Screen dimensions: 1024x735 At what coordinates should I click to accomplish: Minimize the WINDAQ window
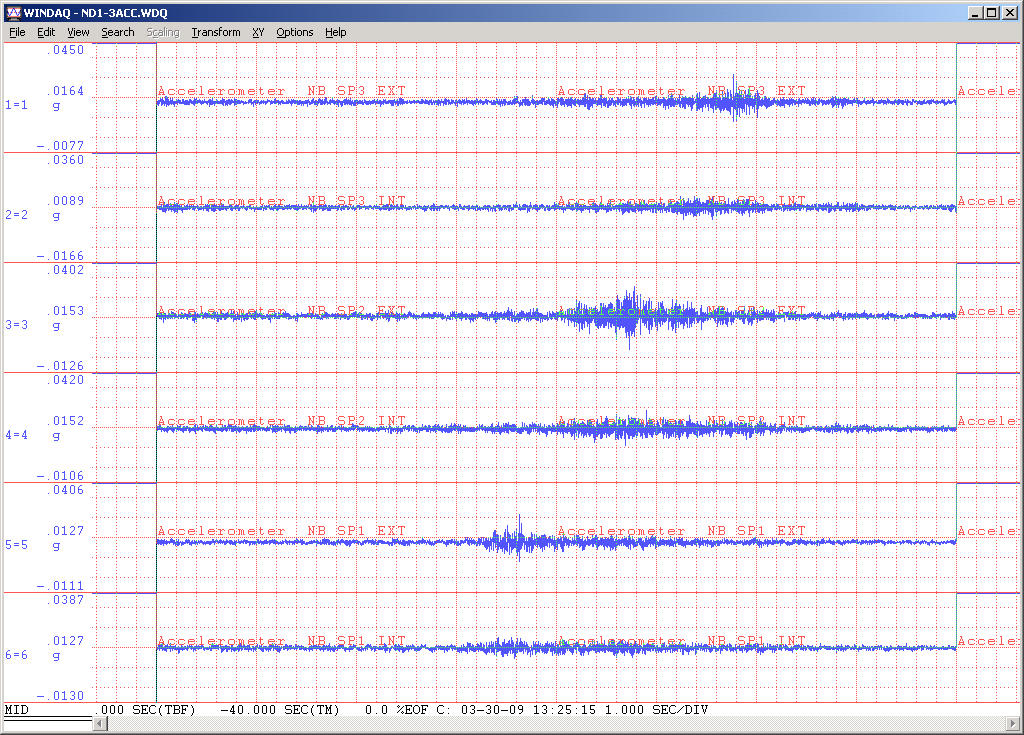click(x=975, y=12)
